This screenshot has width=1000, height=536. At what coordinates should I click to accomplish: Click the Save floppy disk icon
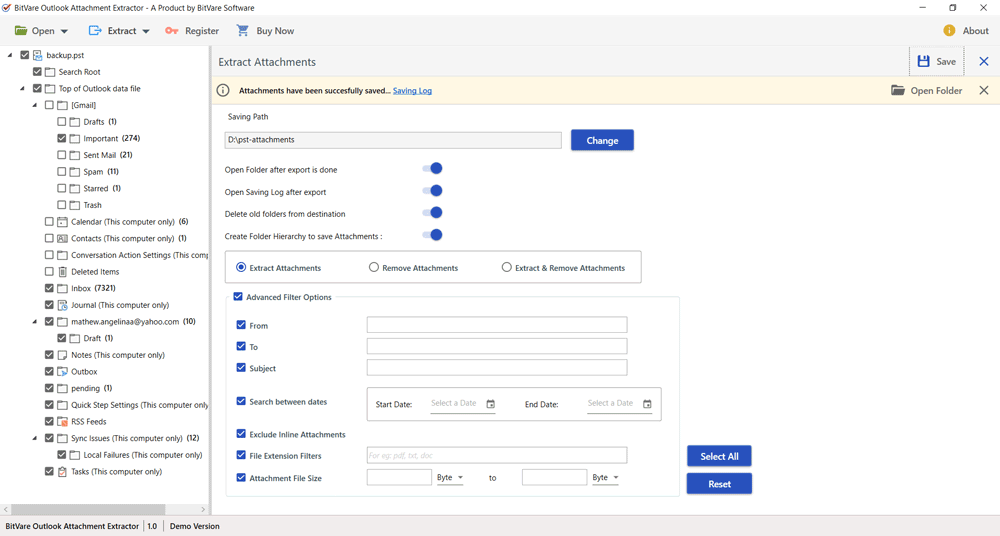coord(923,61)
